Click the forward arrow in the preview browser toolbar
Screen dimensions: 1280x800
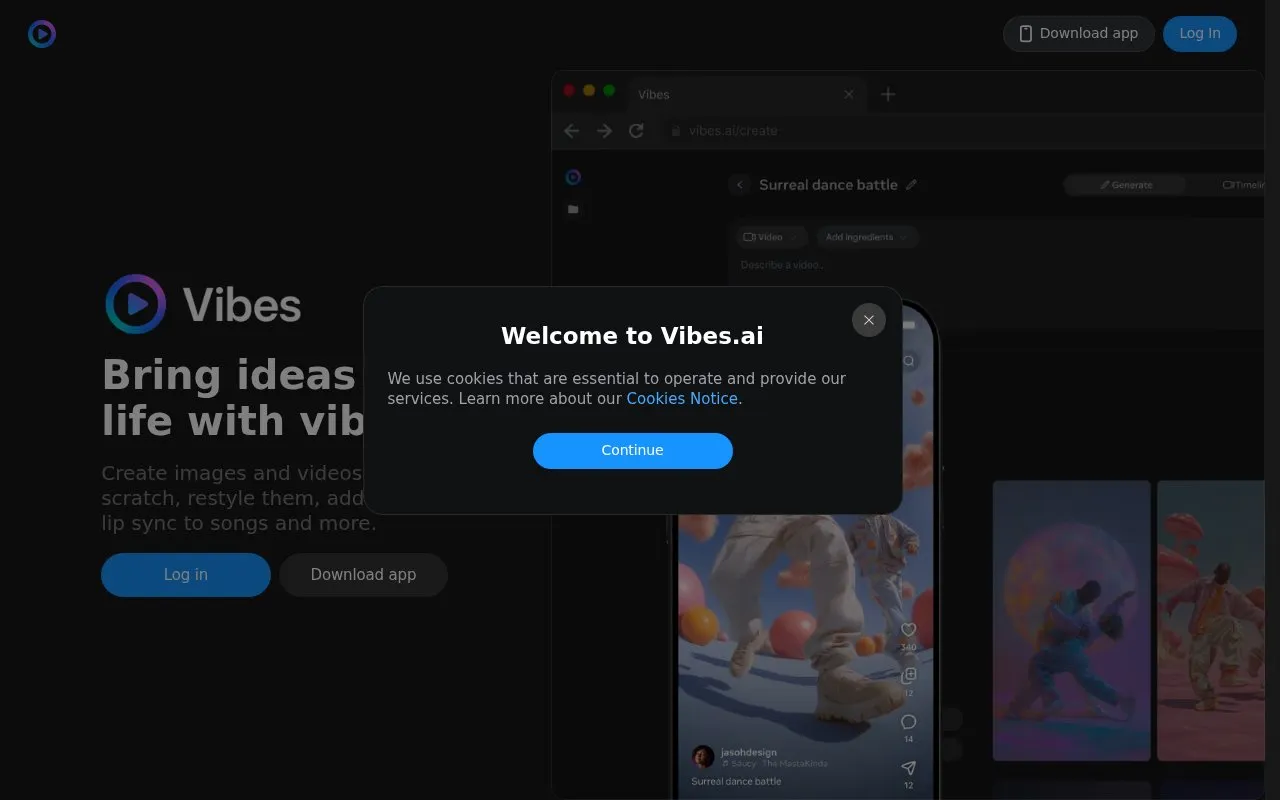604,131
